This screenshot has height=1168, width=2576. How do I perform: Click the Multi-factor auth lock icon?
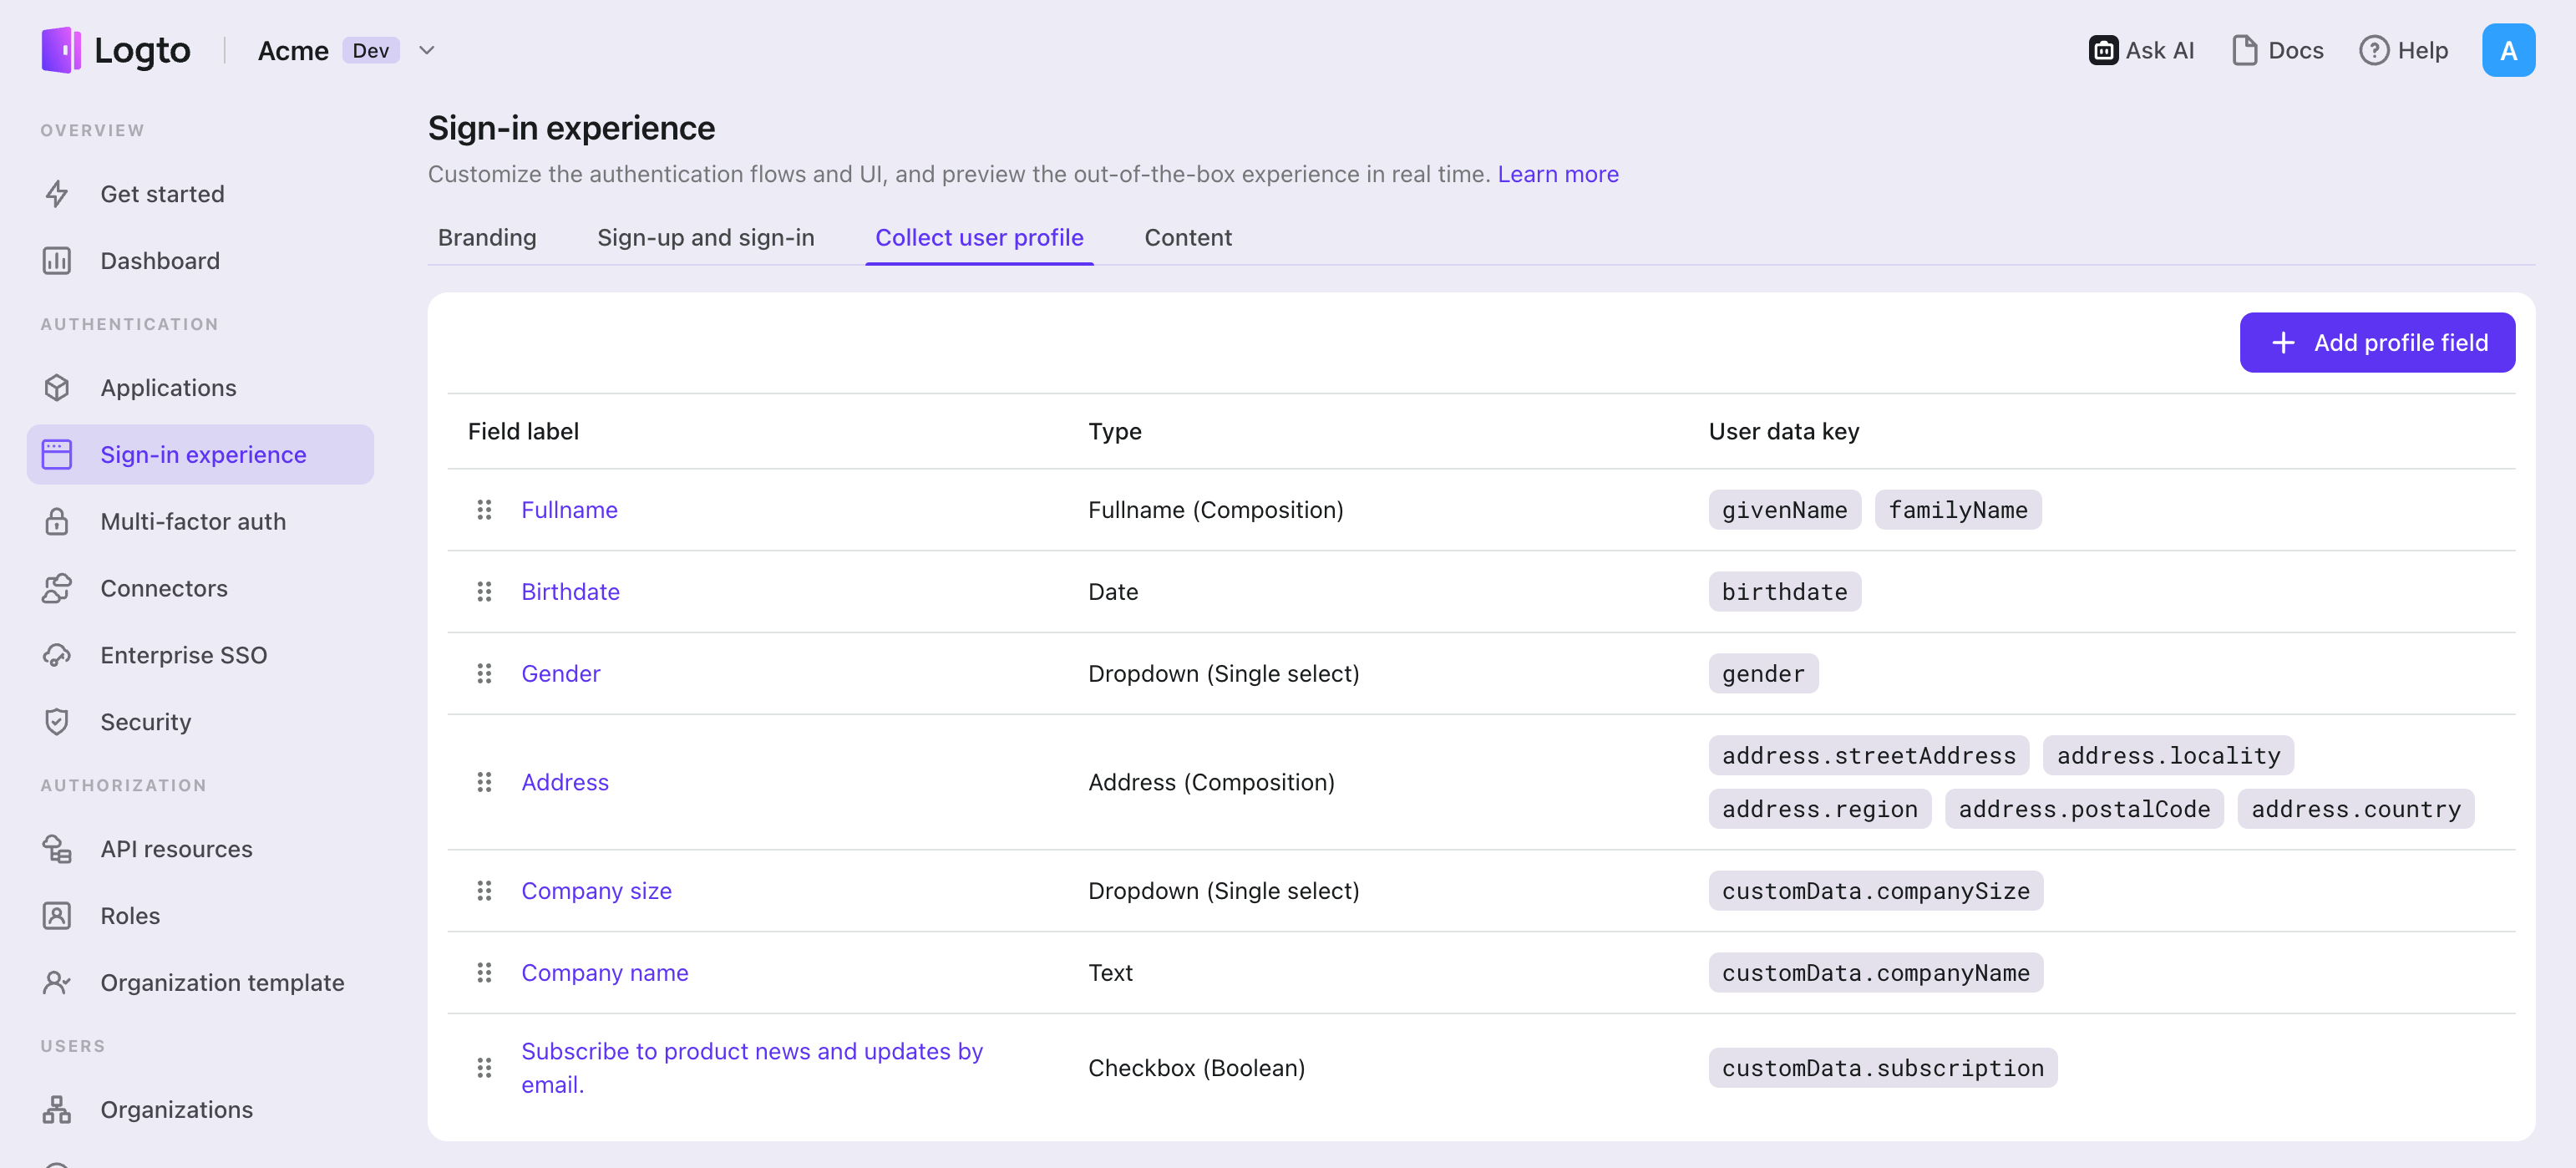[x=57, y=522]
